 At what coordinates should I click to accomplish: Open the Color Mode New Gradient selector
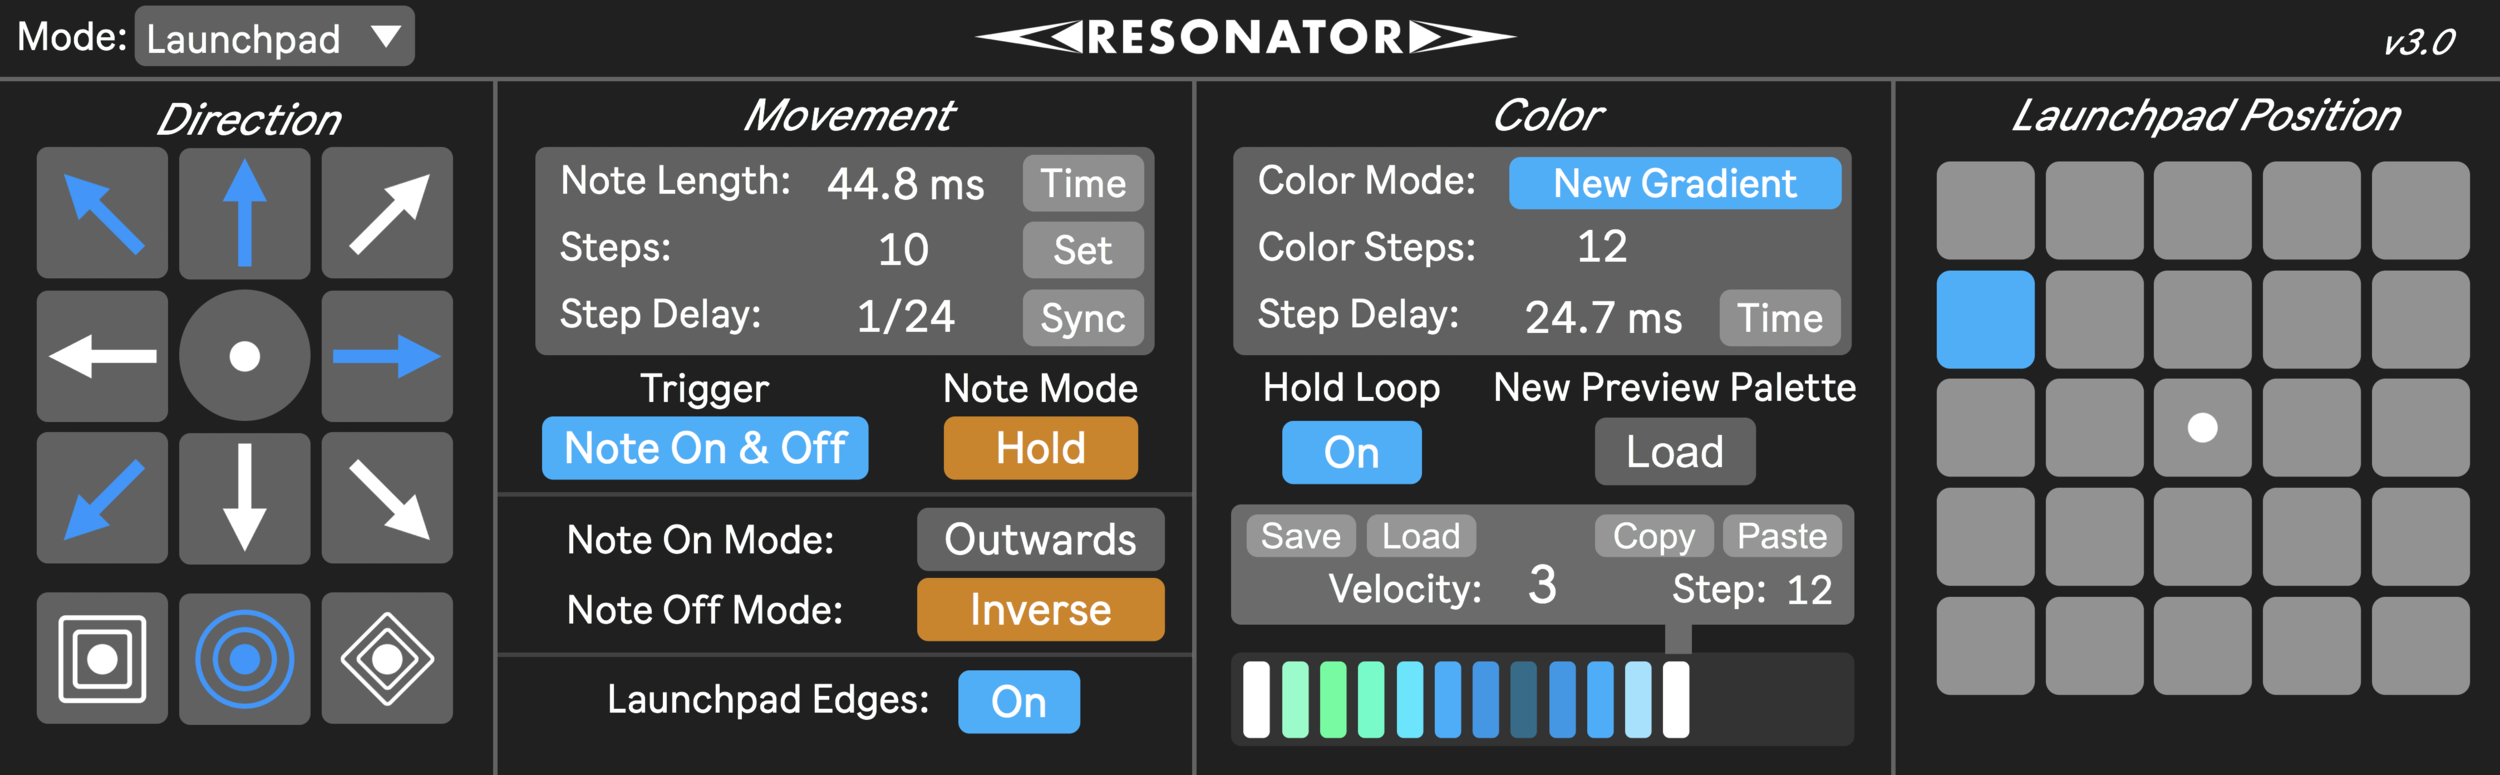pyautogui.click(x=1674, y=184)
